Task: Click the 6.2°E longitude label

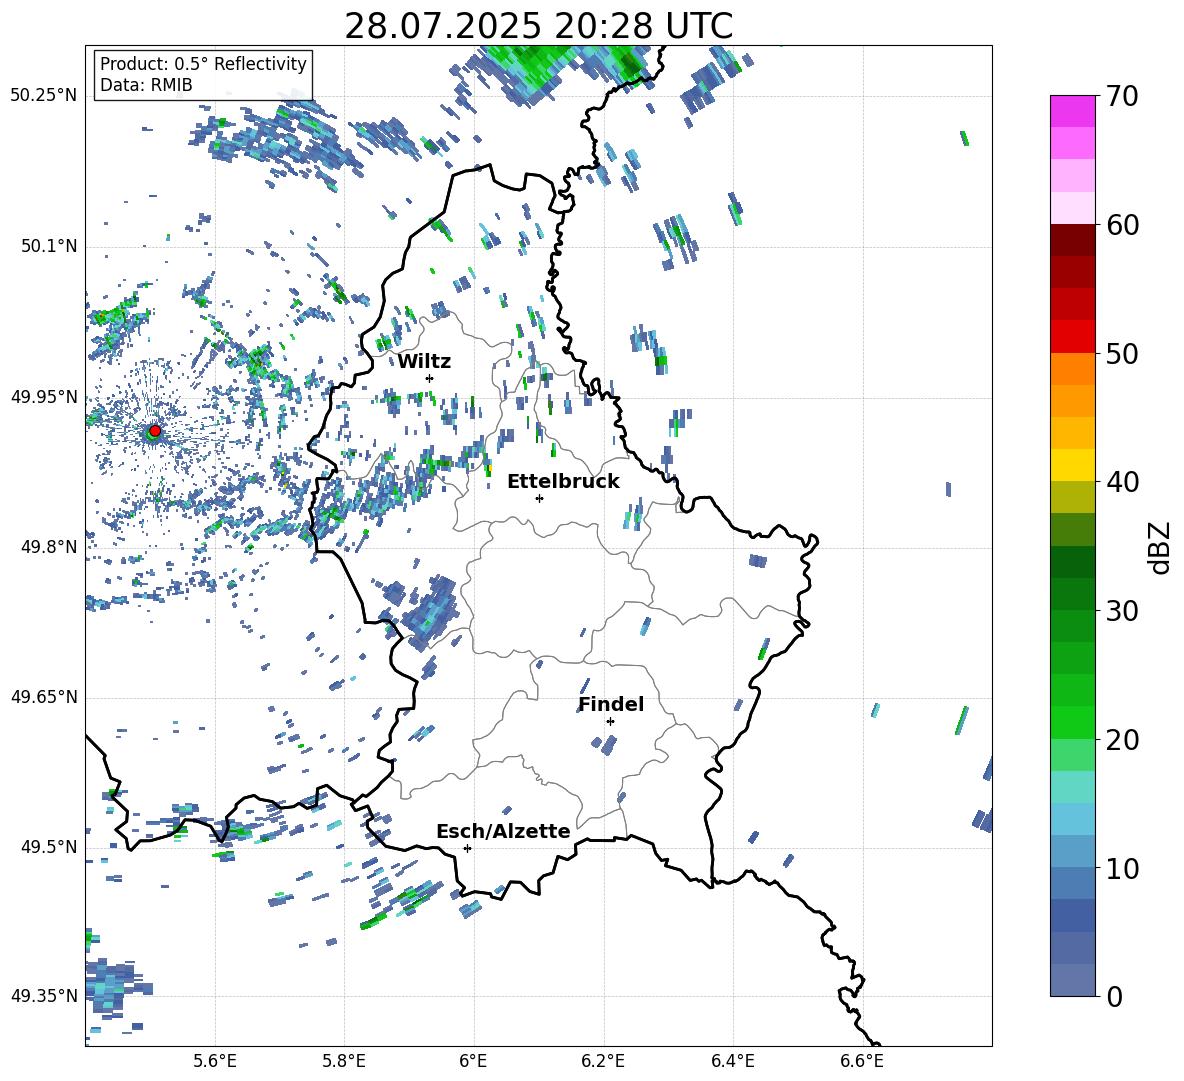Action: coord(603,1061)
